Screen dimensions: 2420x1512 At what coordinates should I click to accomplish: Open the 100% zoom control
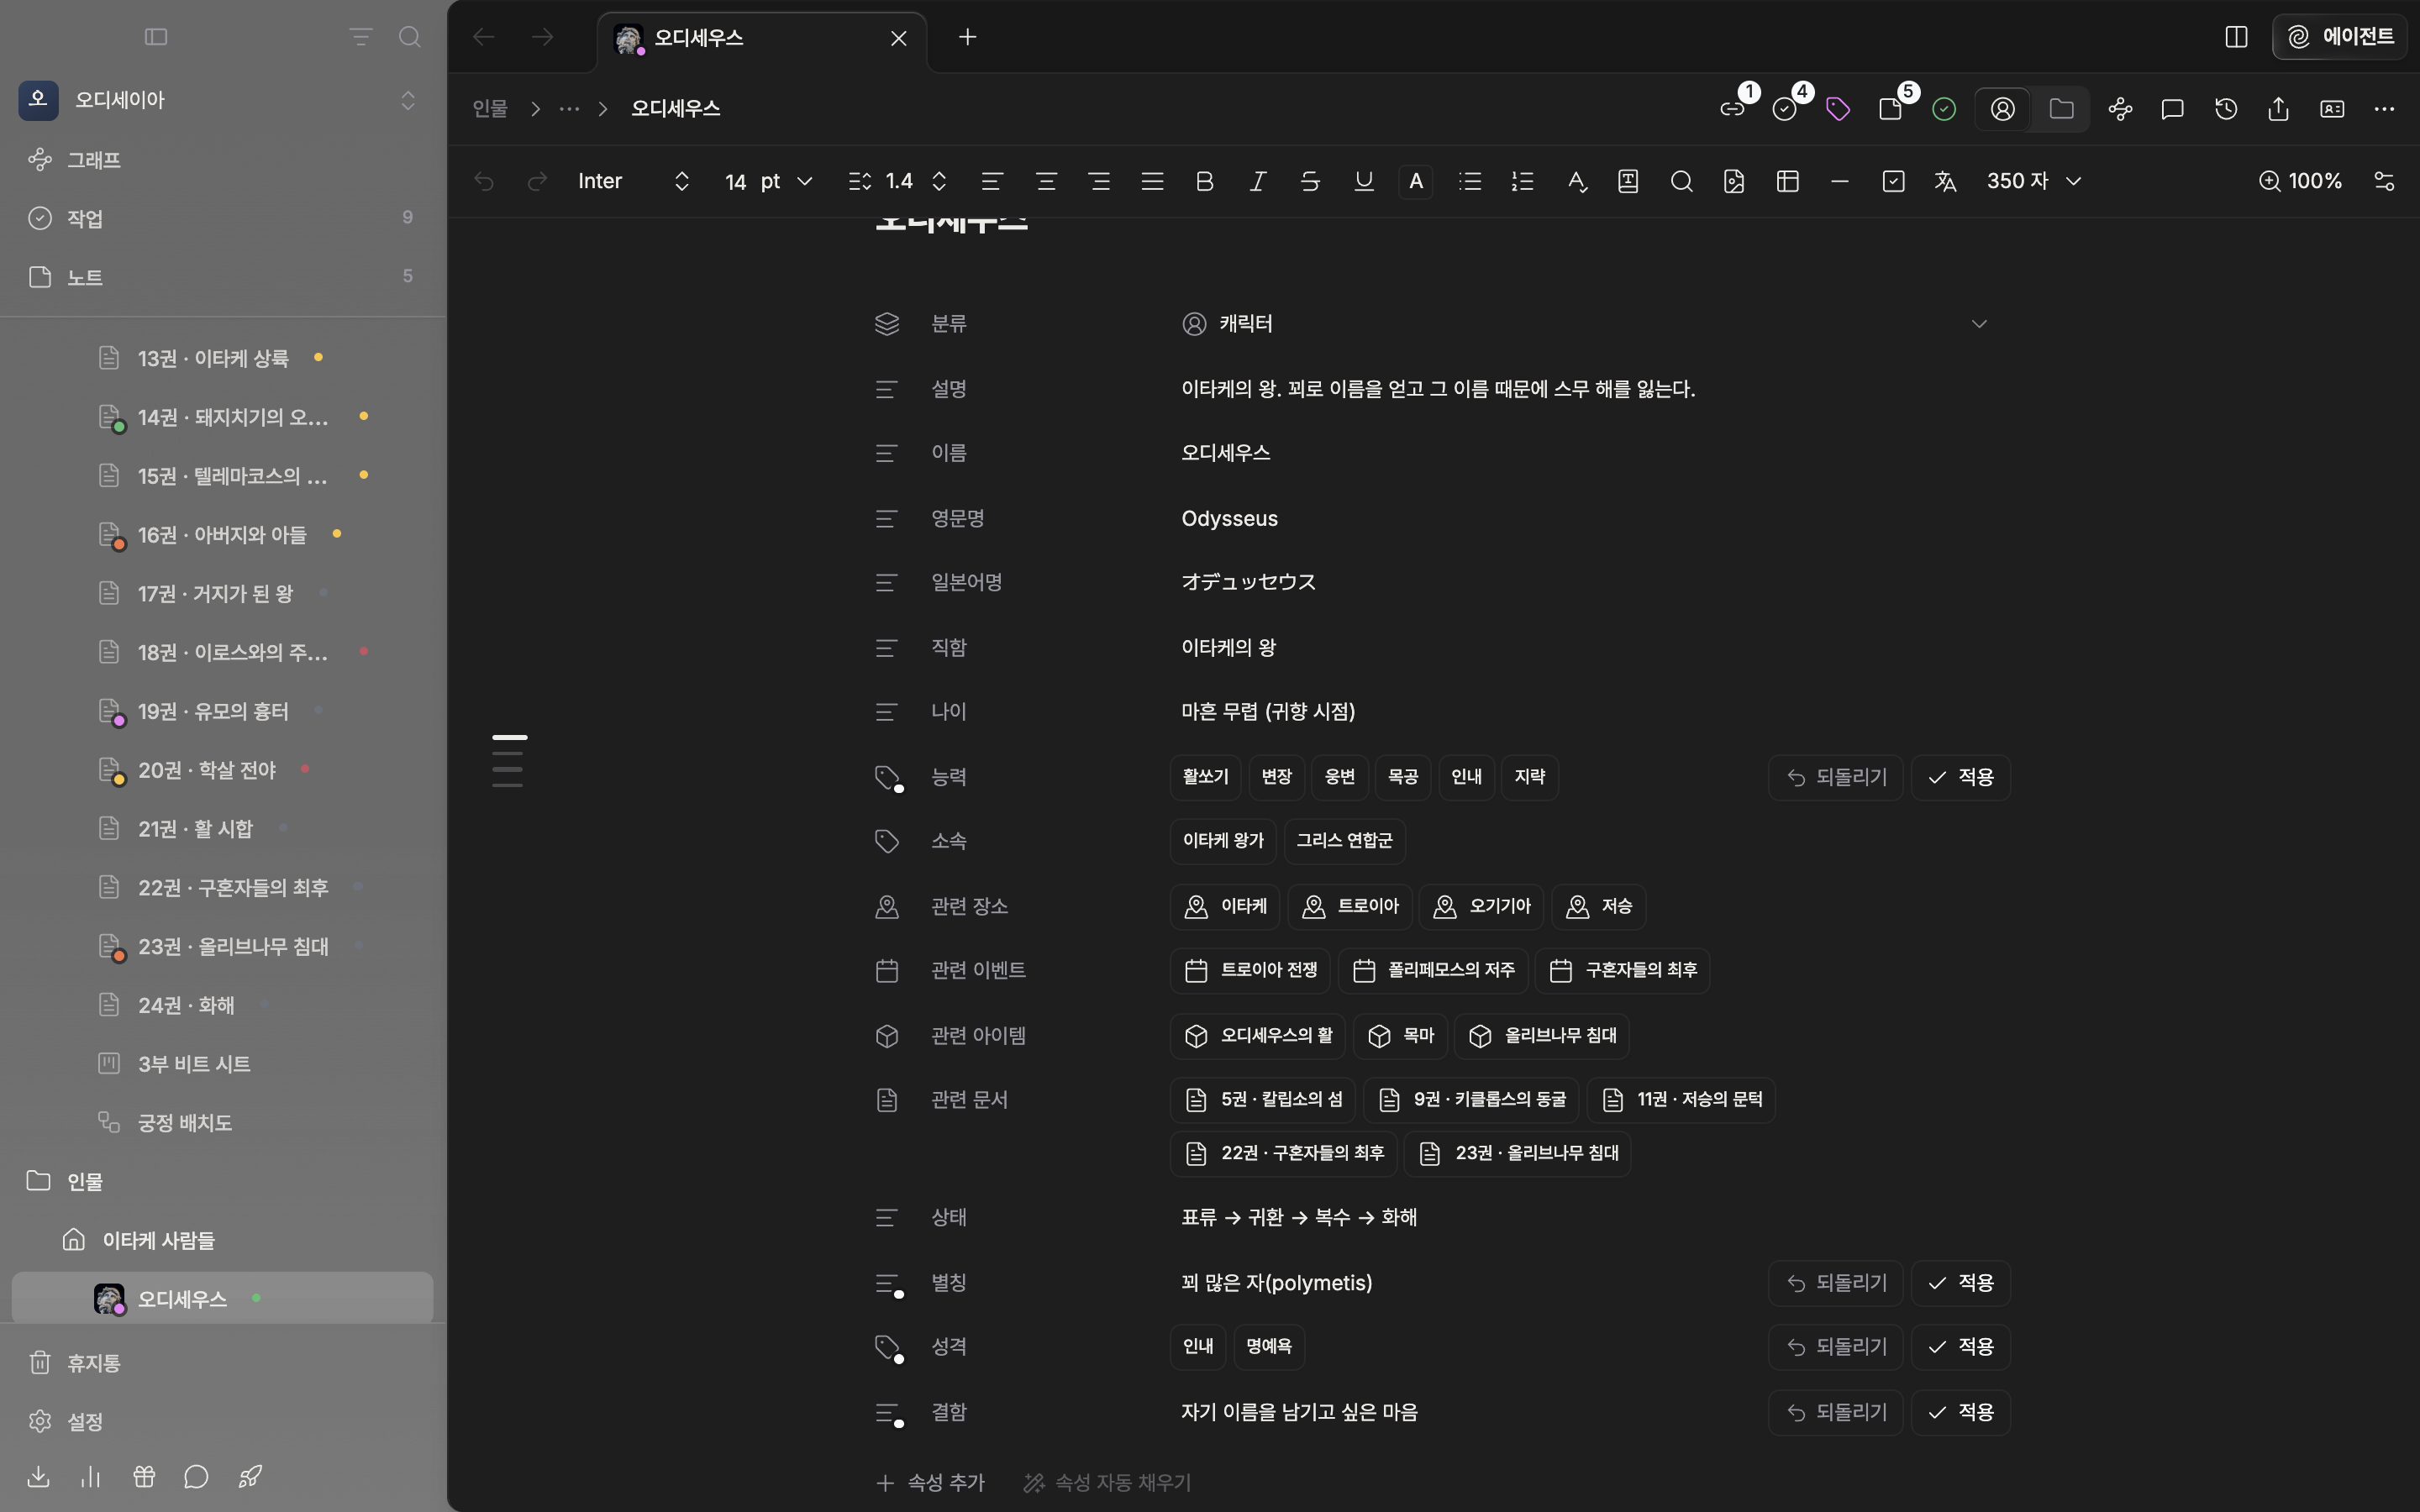point(2300,181)
